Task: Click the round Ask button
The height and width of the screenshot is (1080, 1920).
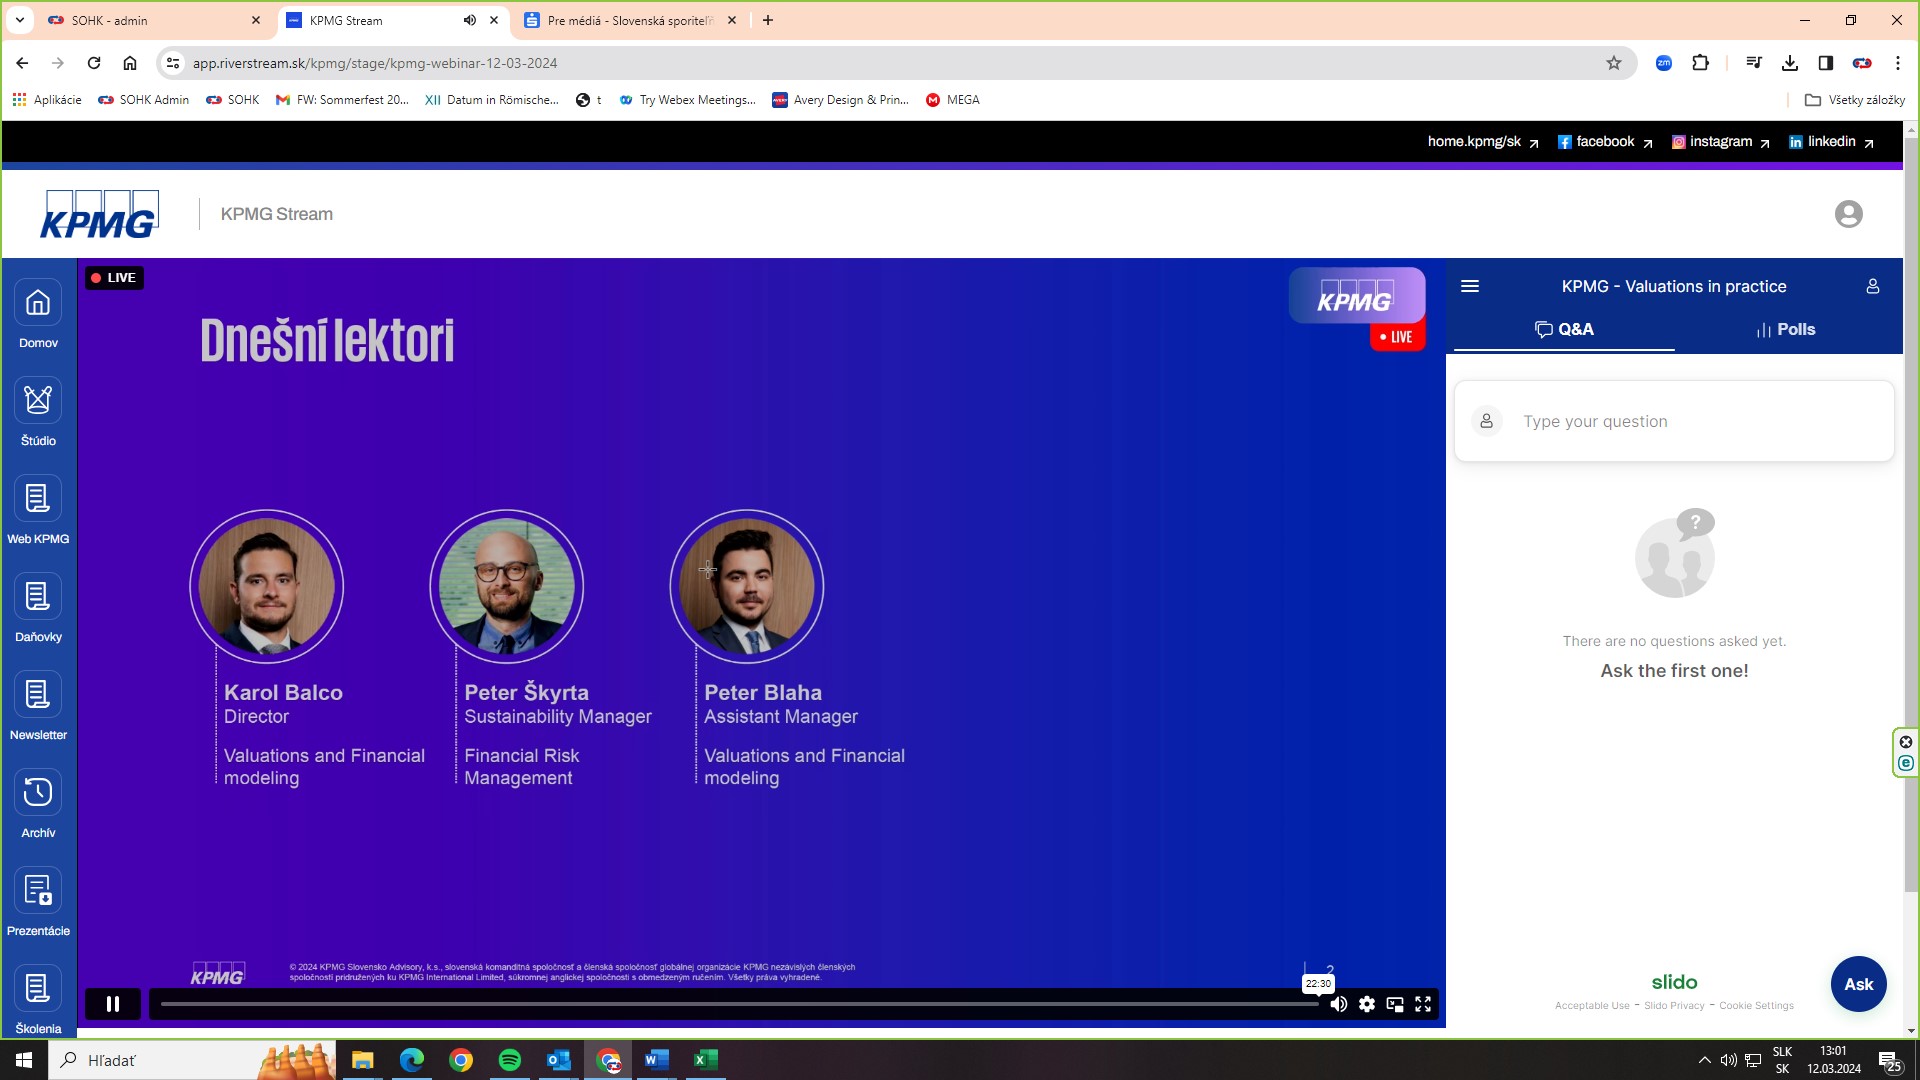Action: point(1859,984)
